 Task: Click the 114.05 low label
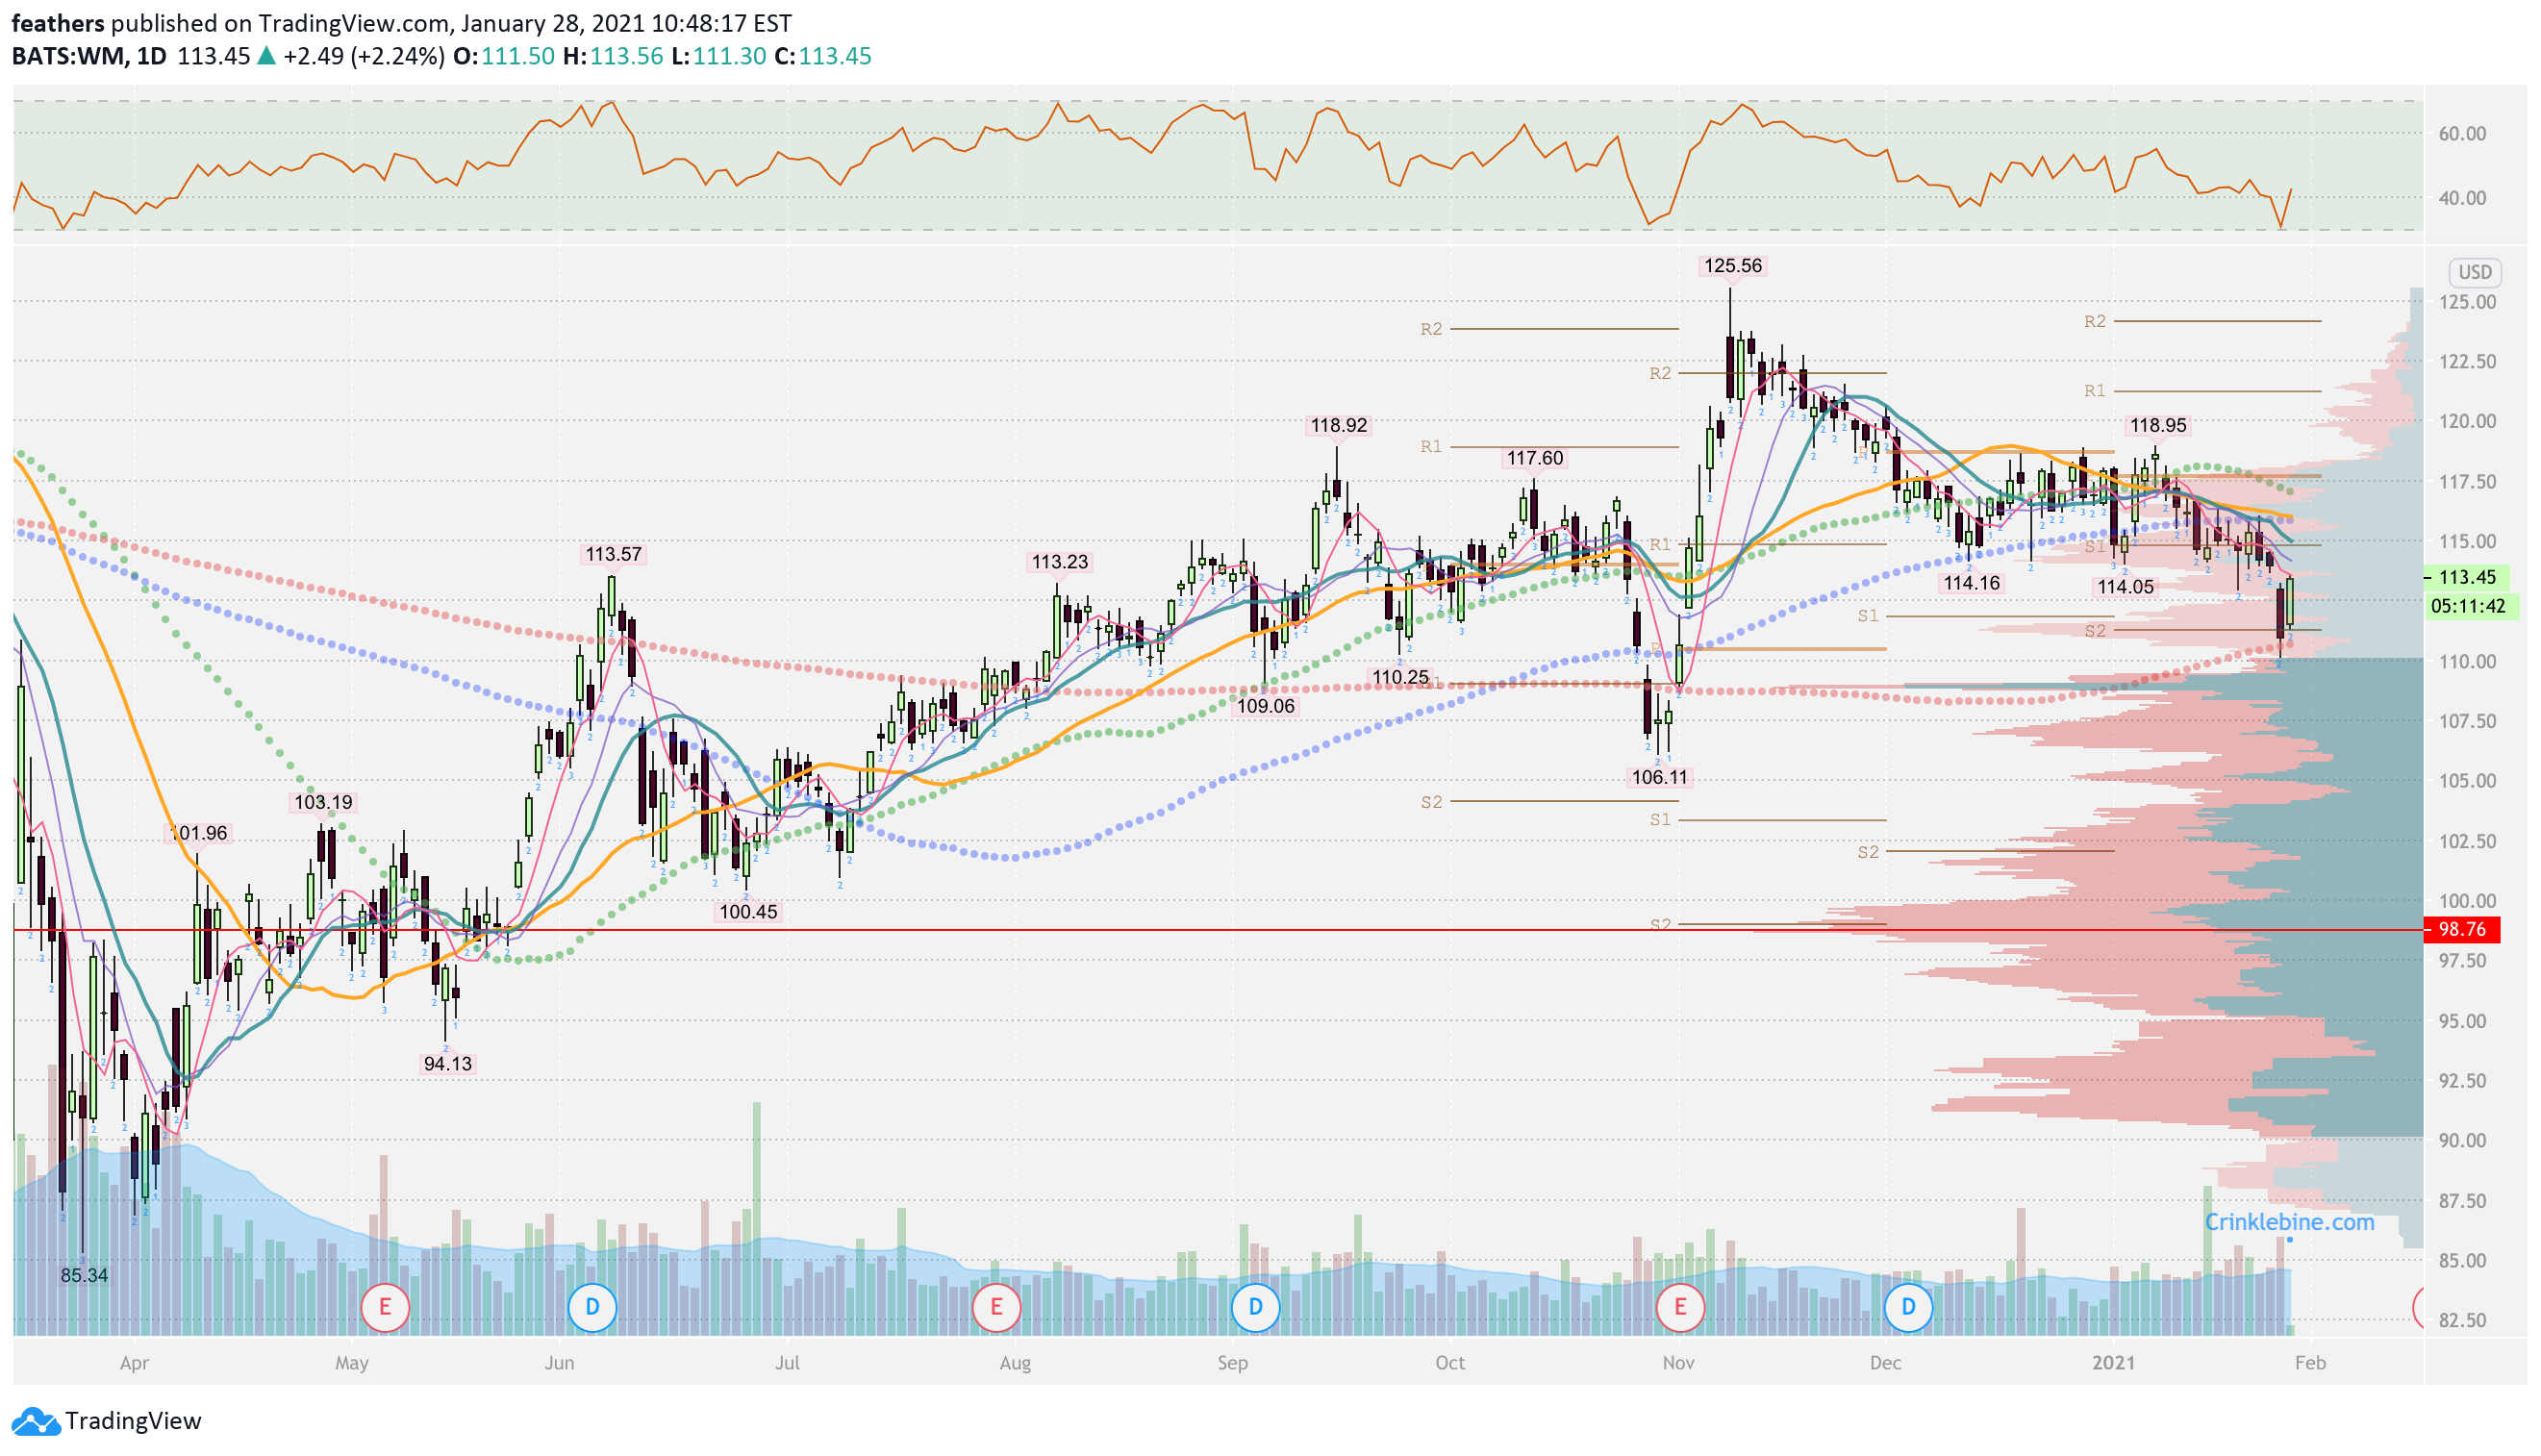(x=2126, y=587)
